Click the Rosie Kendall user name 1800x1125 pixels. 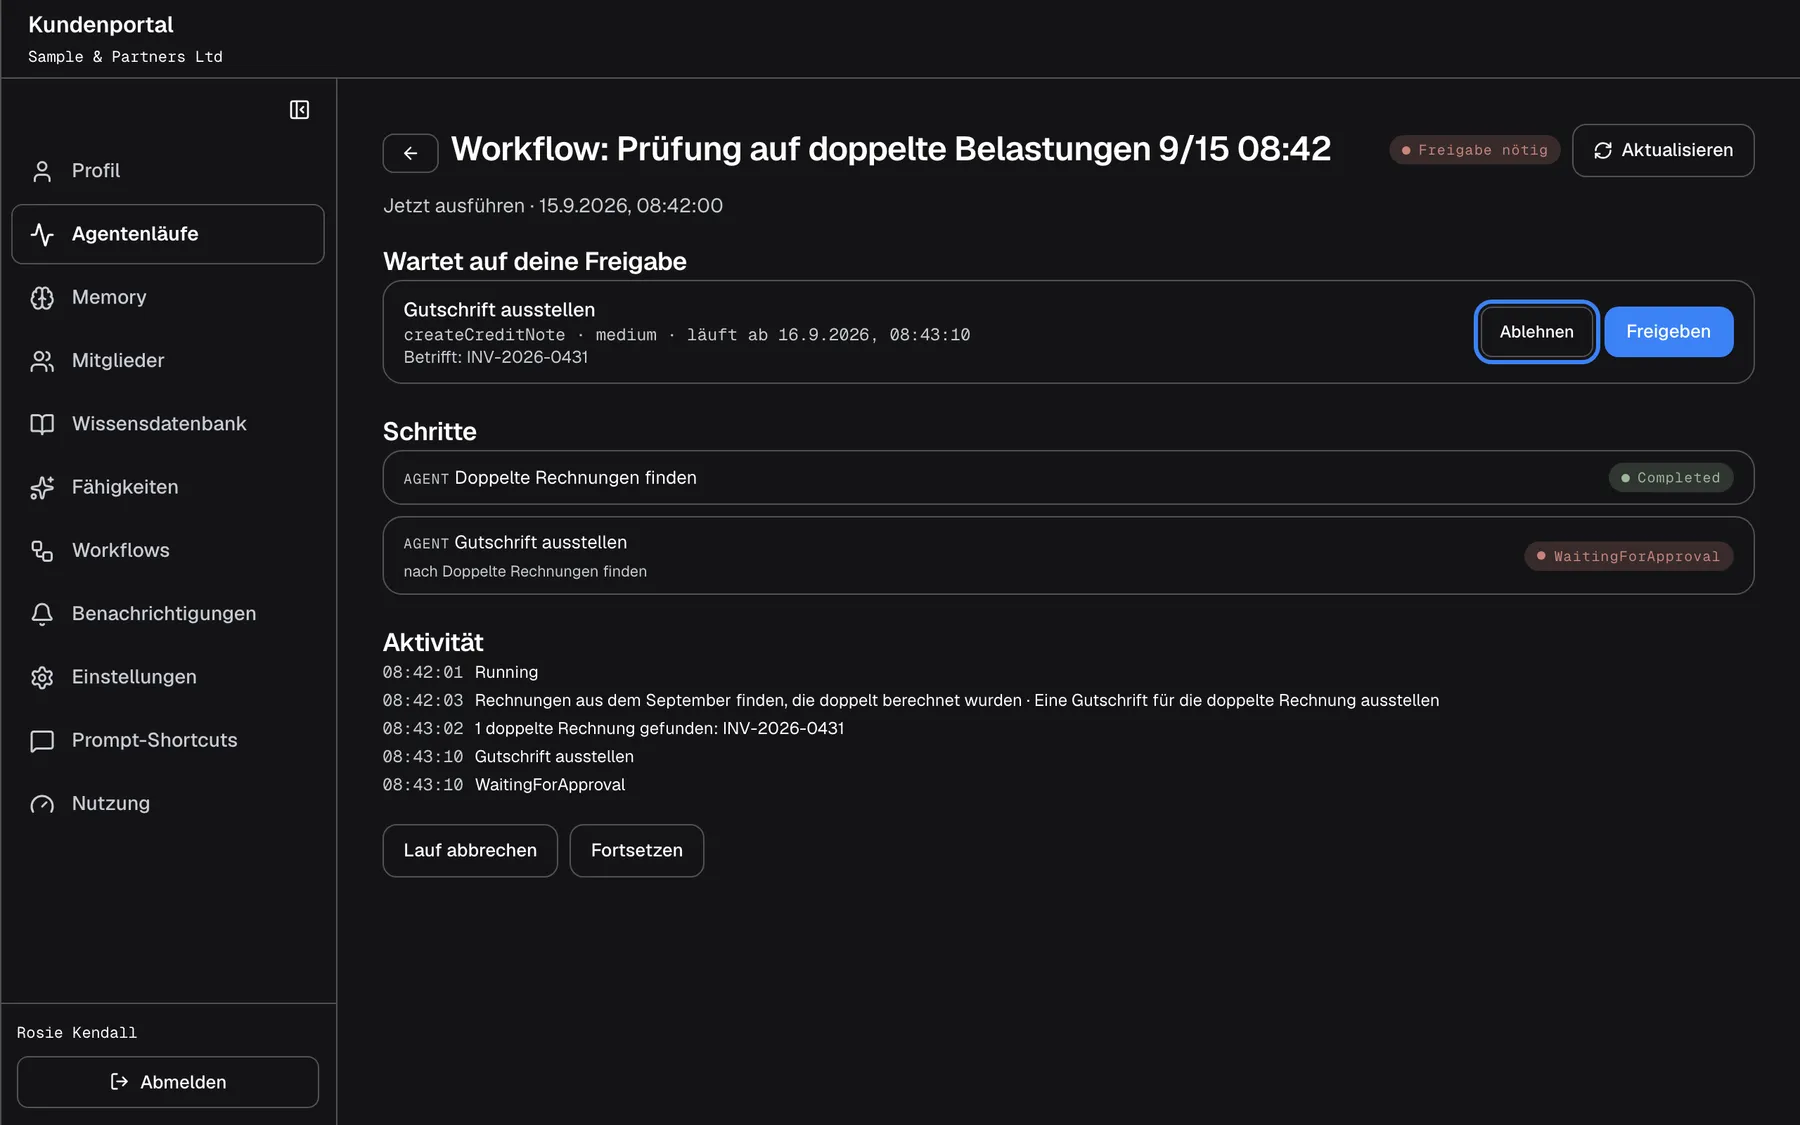[77, 1032]
